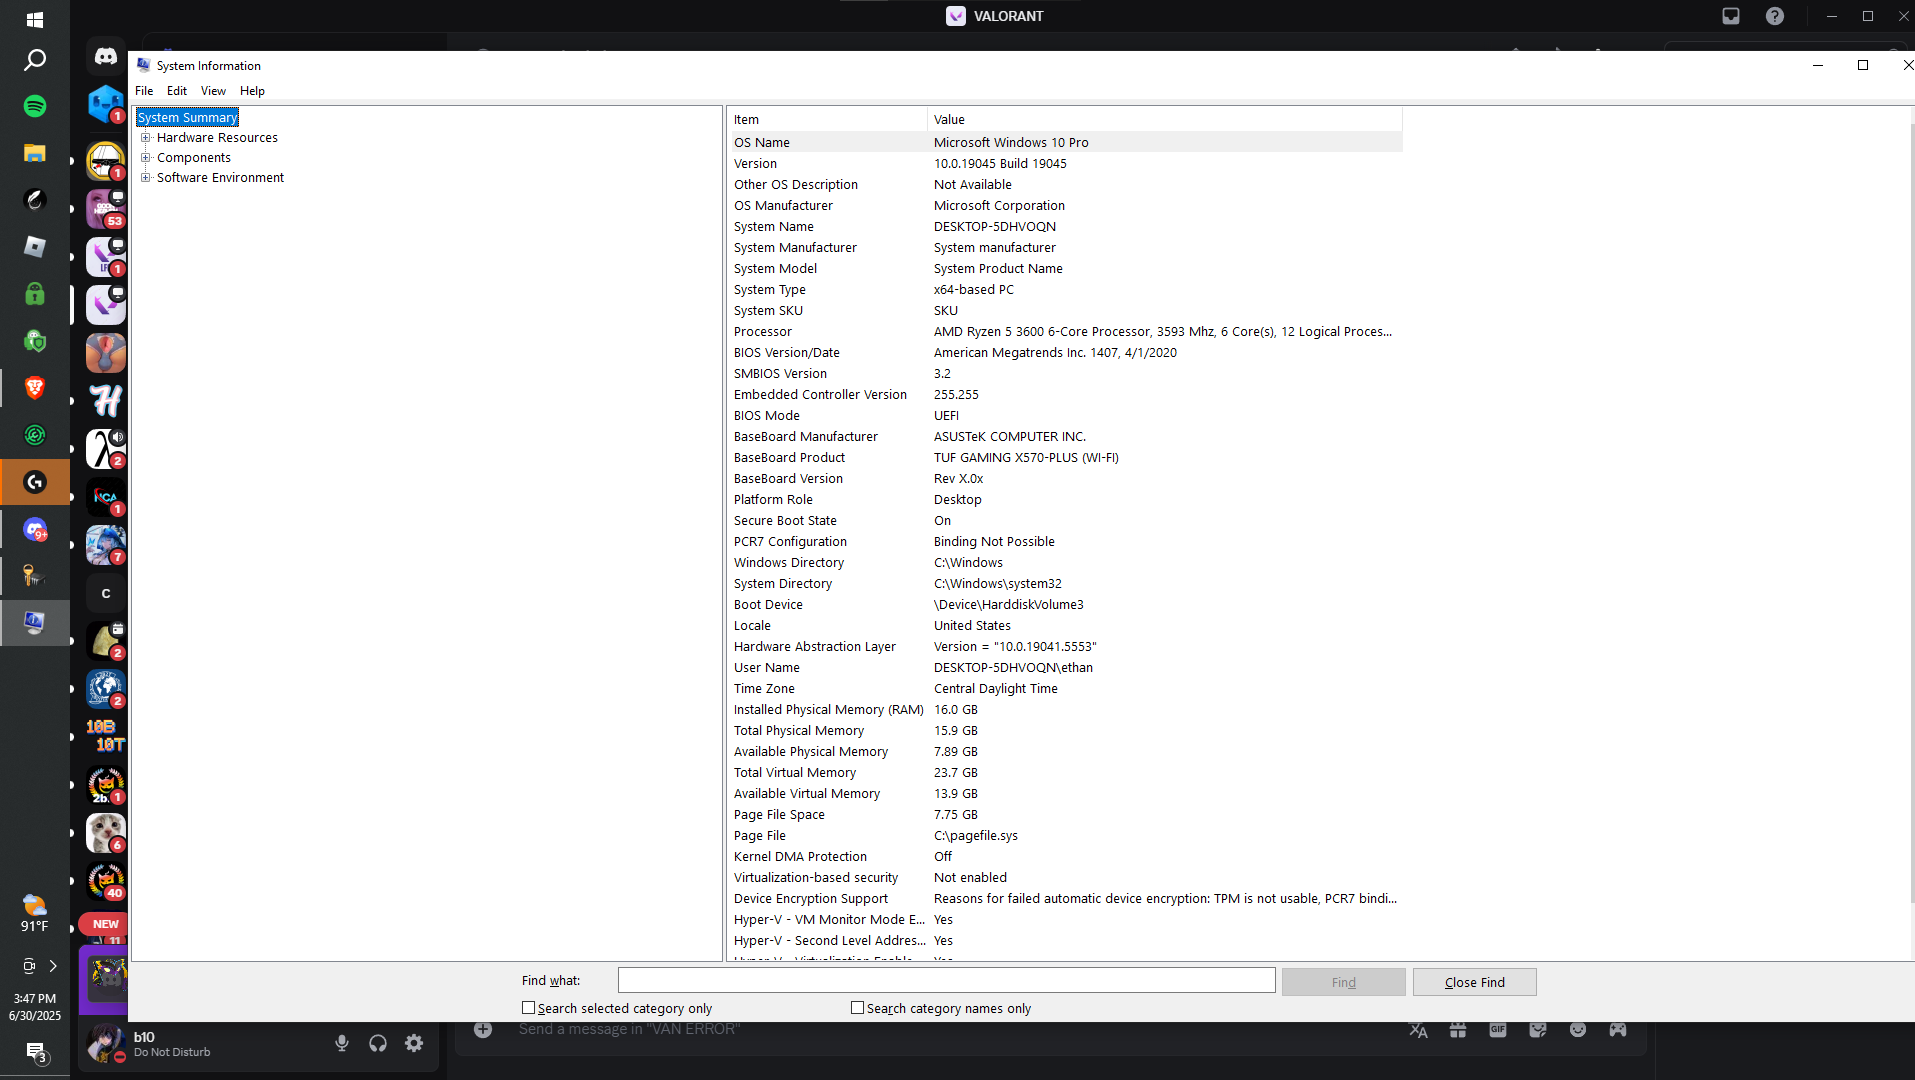Screen dimensions: 1915x1080
Task: Select System Summary in the tree
Action: coord(187,118)
